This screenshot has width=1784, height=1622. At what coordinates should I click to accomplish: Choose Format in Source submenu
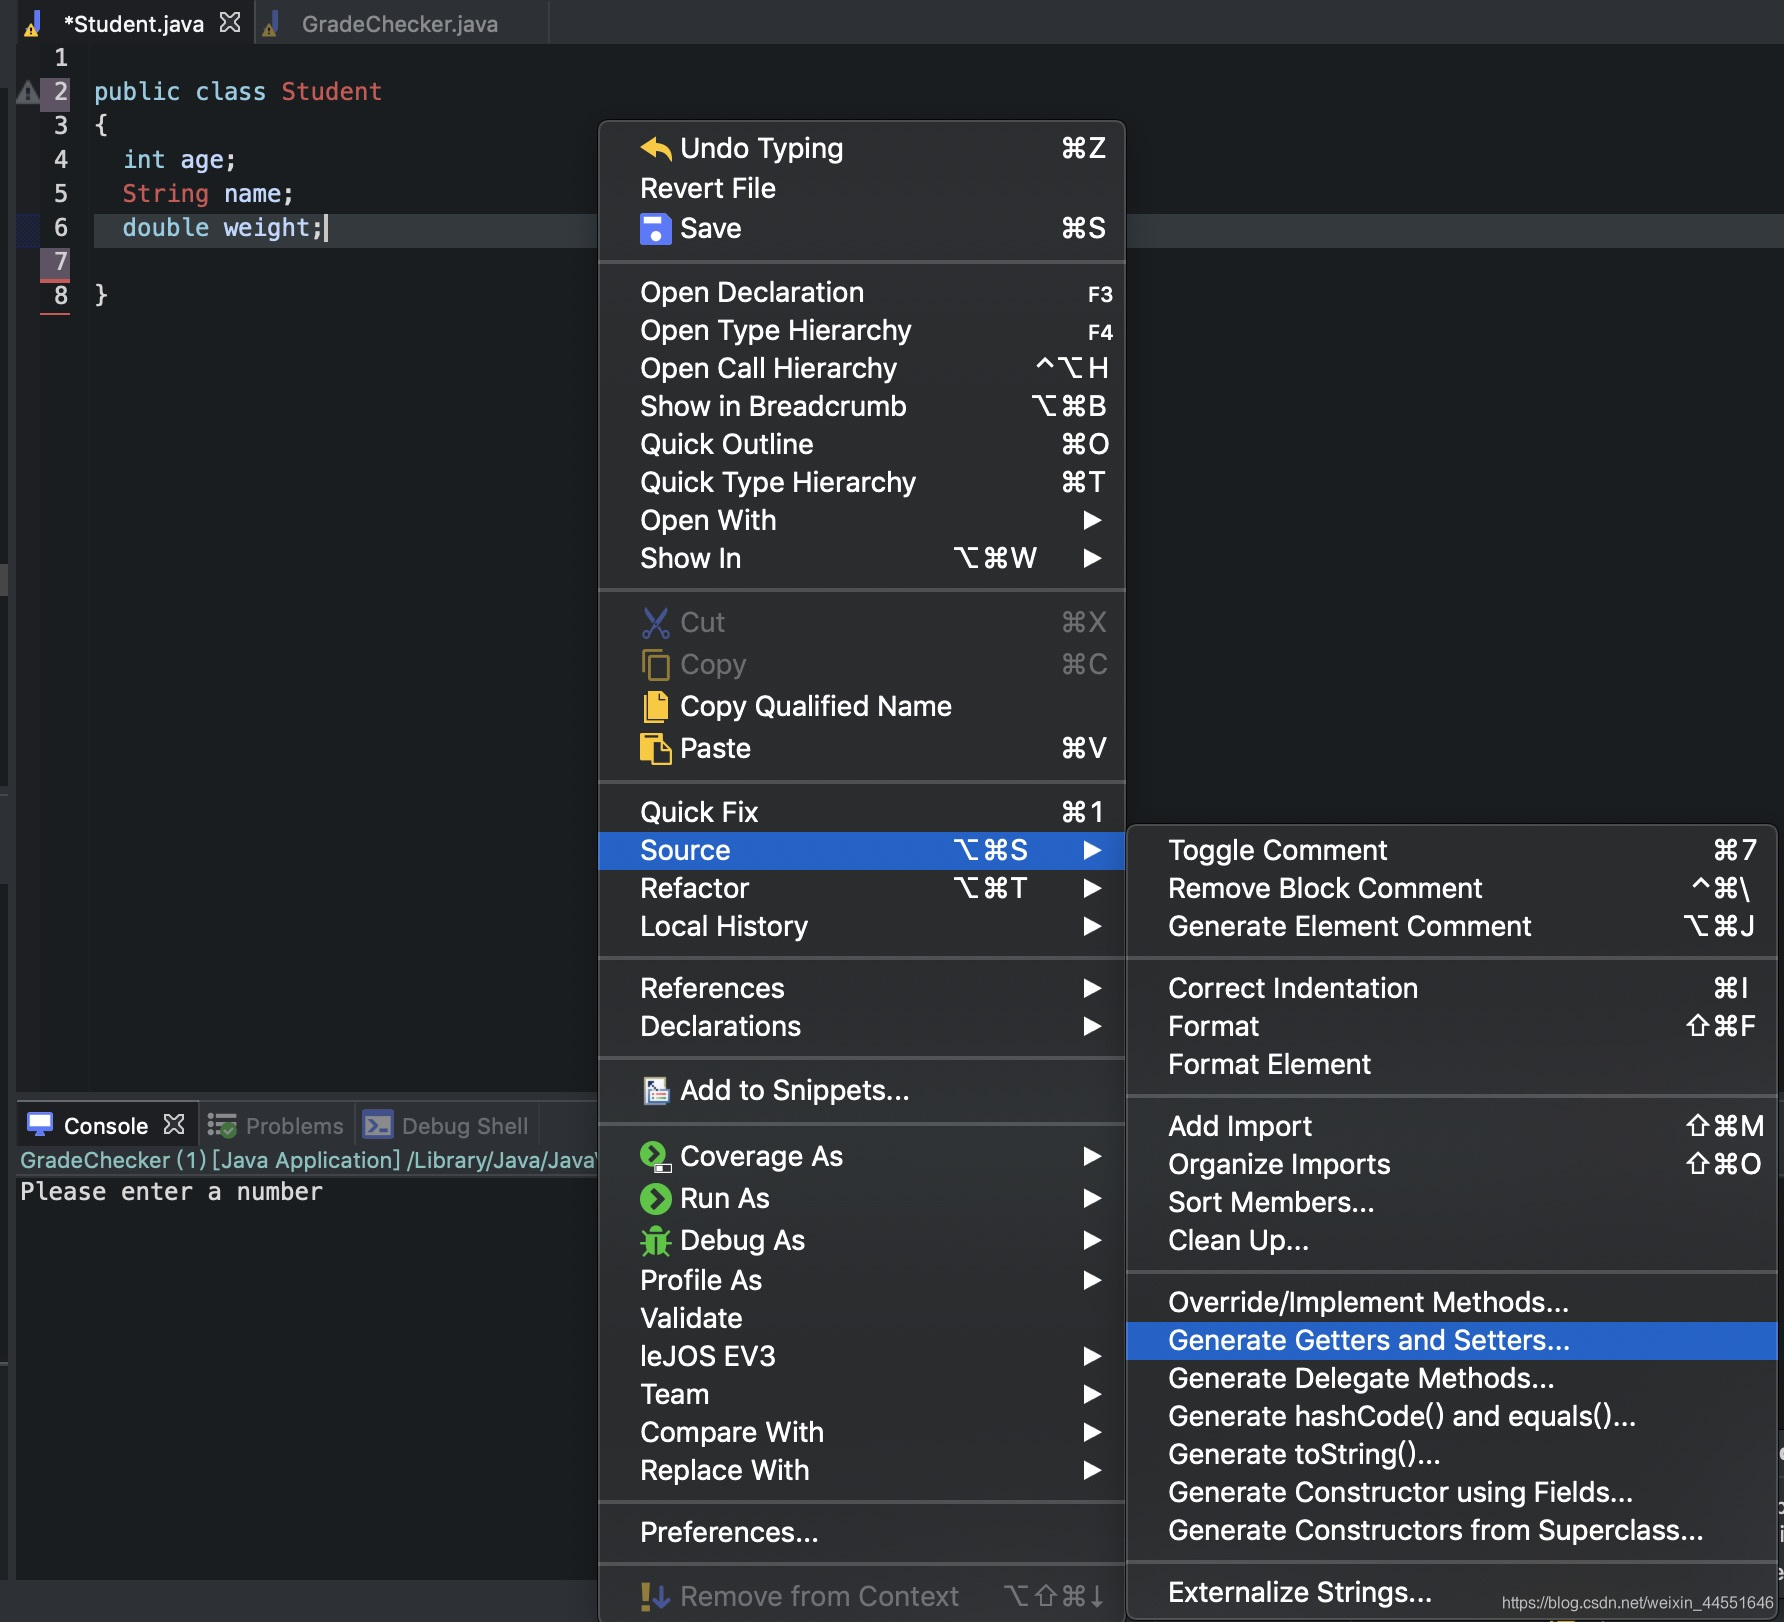tap(1451, 1027)
